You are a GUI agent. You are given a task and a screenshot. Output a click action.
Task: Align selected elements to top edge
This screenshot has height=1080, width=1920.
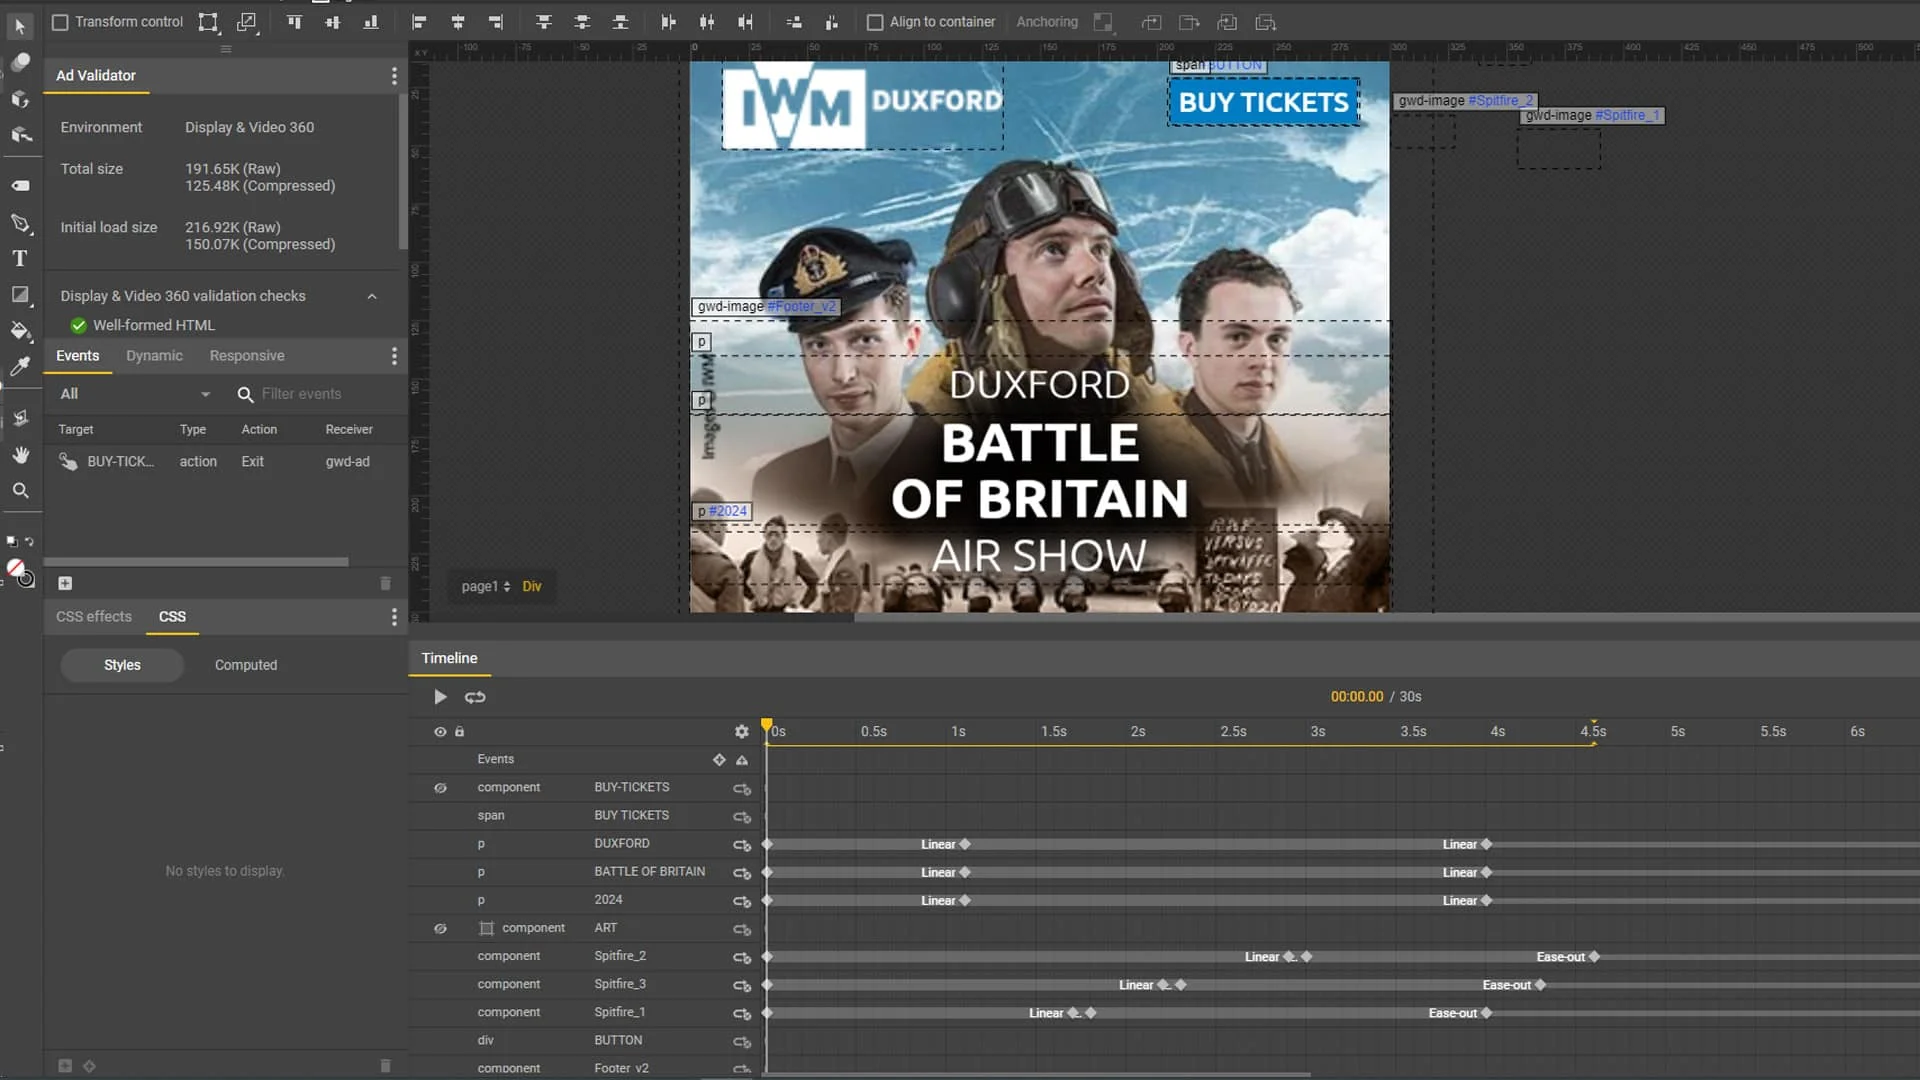click(x=294, y=22)
